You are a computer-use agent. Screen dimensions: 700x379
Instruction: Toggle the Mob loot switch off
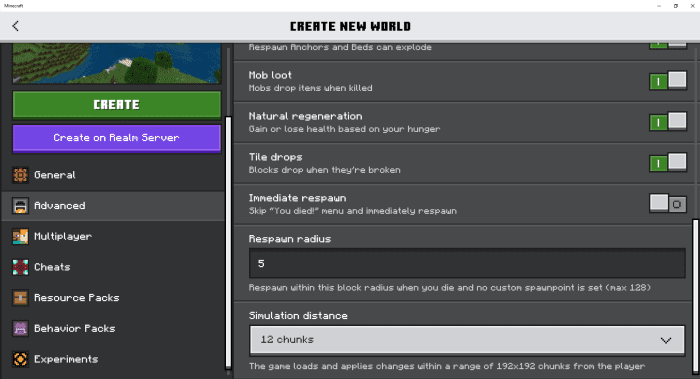(x=668, y=81)
